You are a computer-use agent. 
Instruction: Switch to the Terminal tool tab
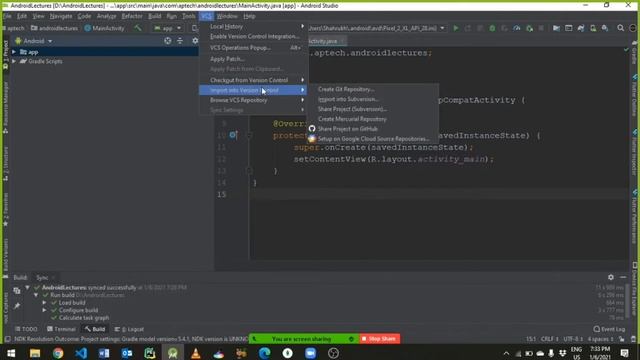pos(61,329)
